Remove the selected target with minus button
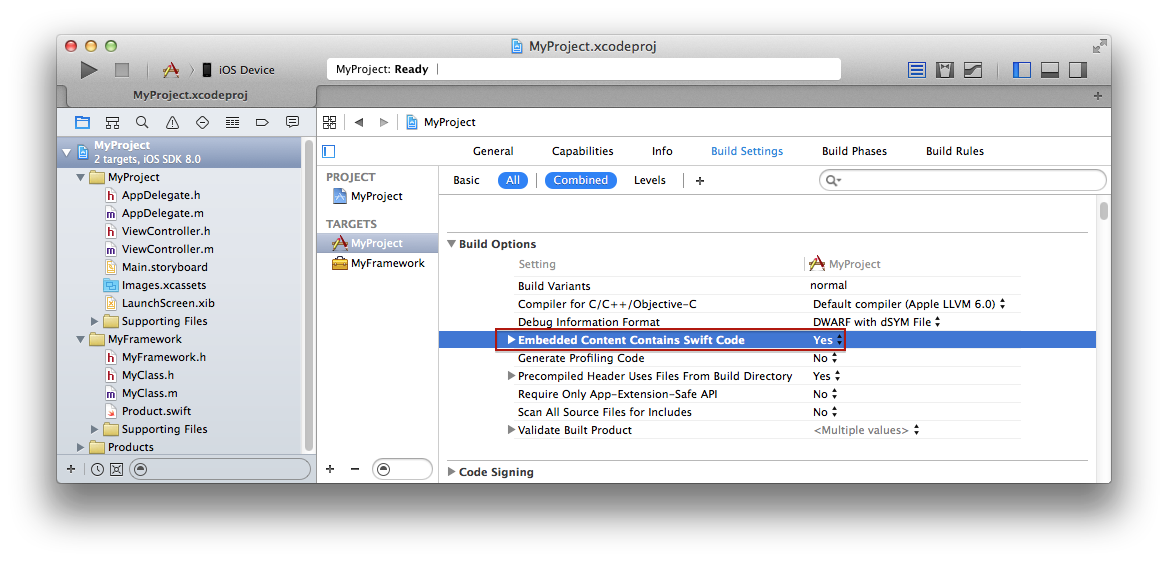The width and height of the screenshot is (1168, 562). pyautogui.click(x=355, y=469)
